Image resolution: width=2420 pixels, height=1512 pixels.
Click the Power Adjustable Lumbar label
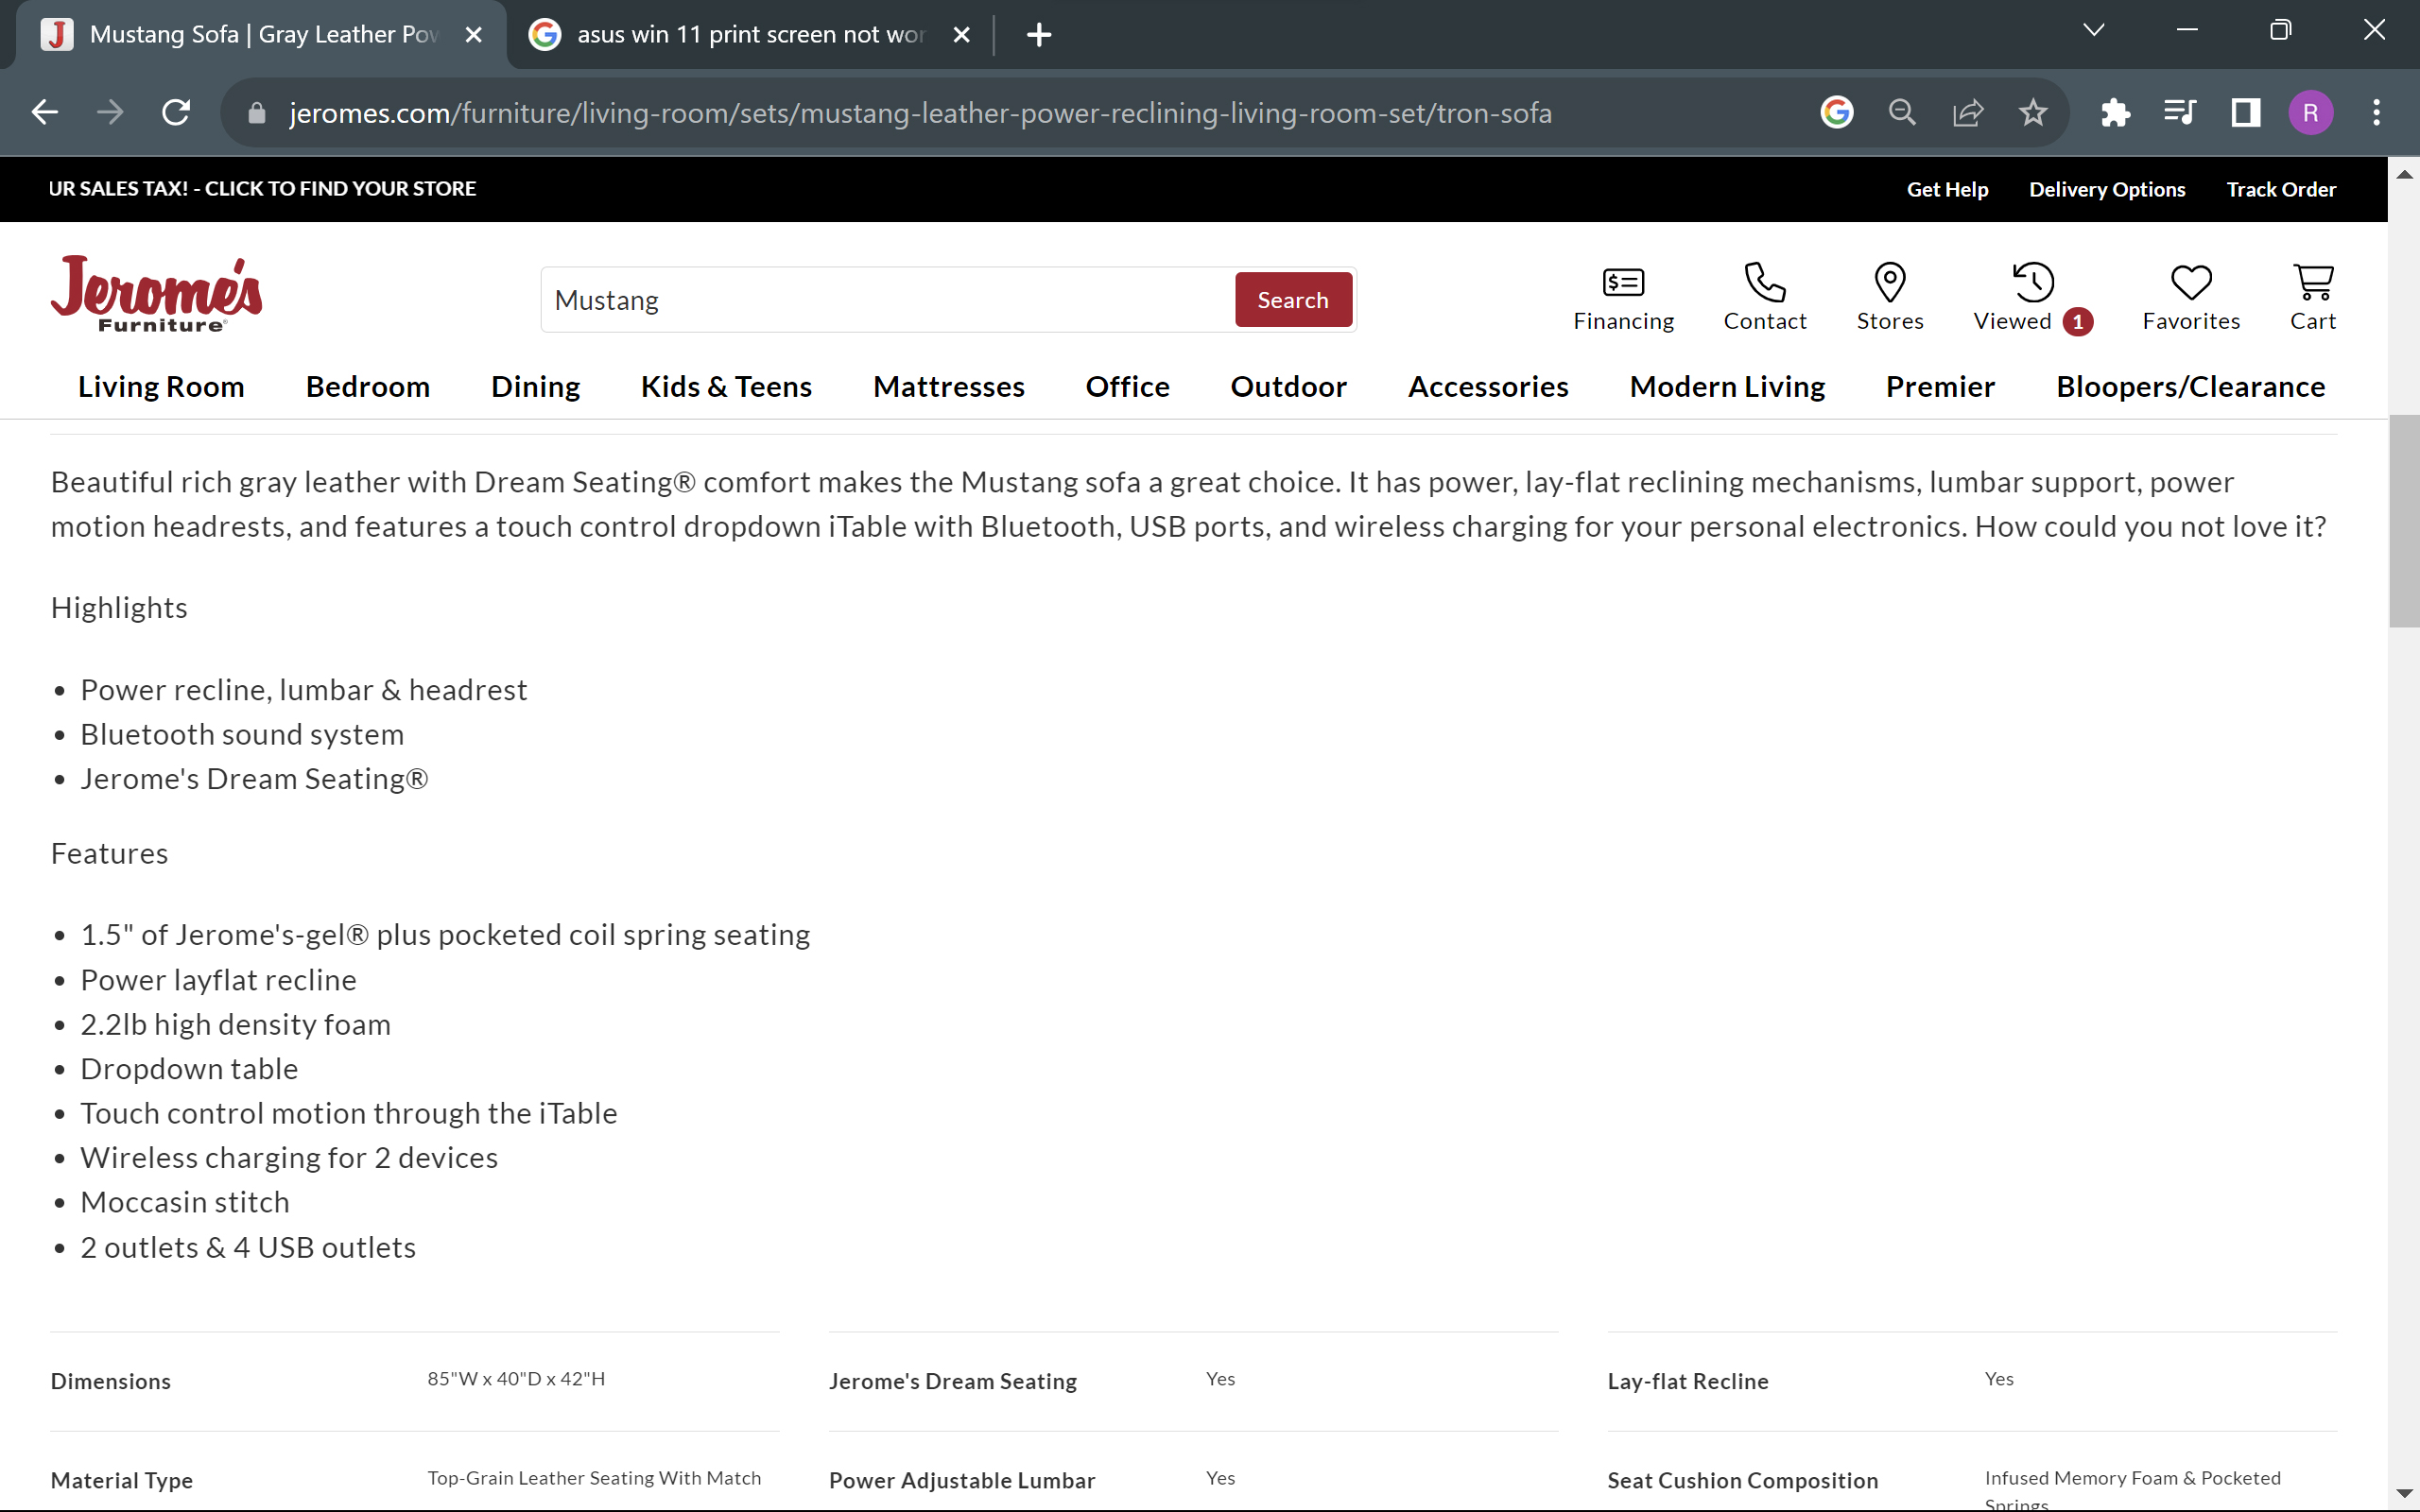point(961,1480)
